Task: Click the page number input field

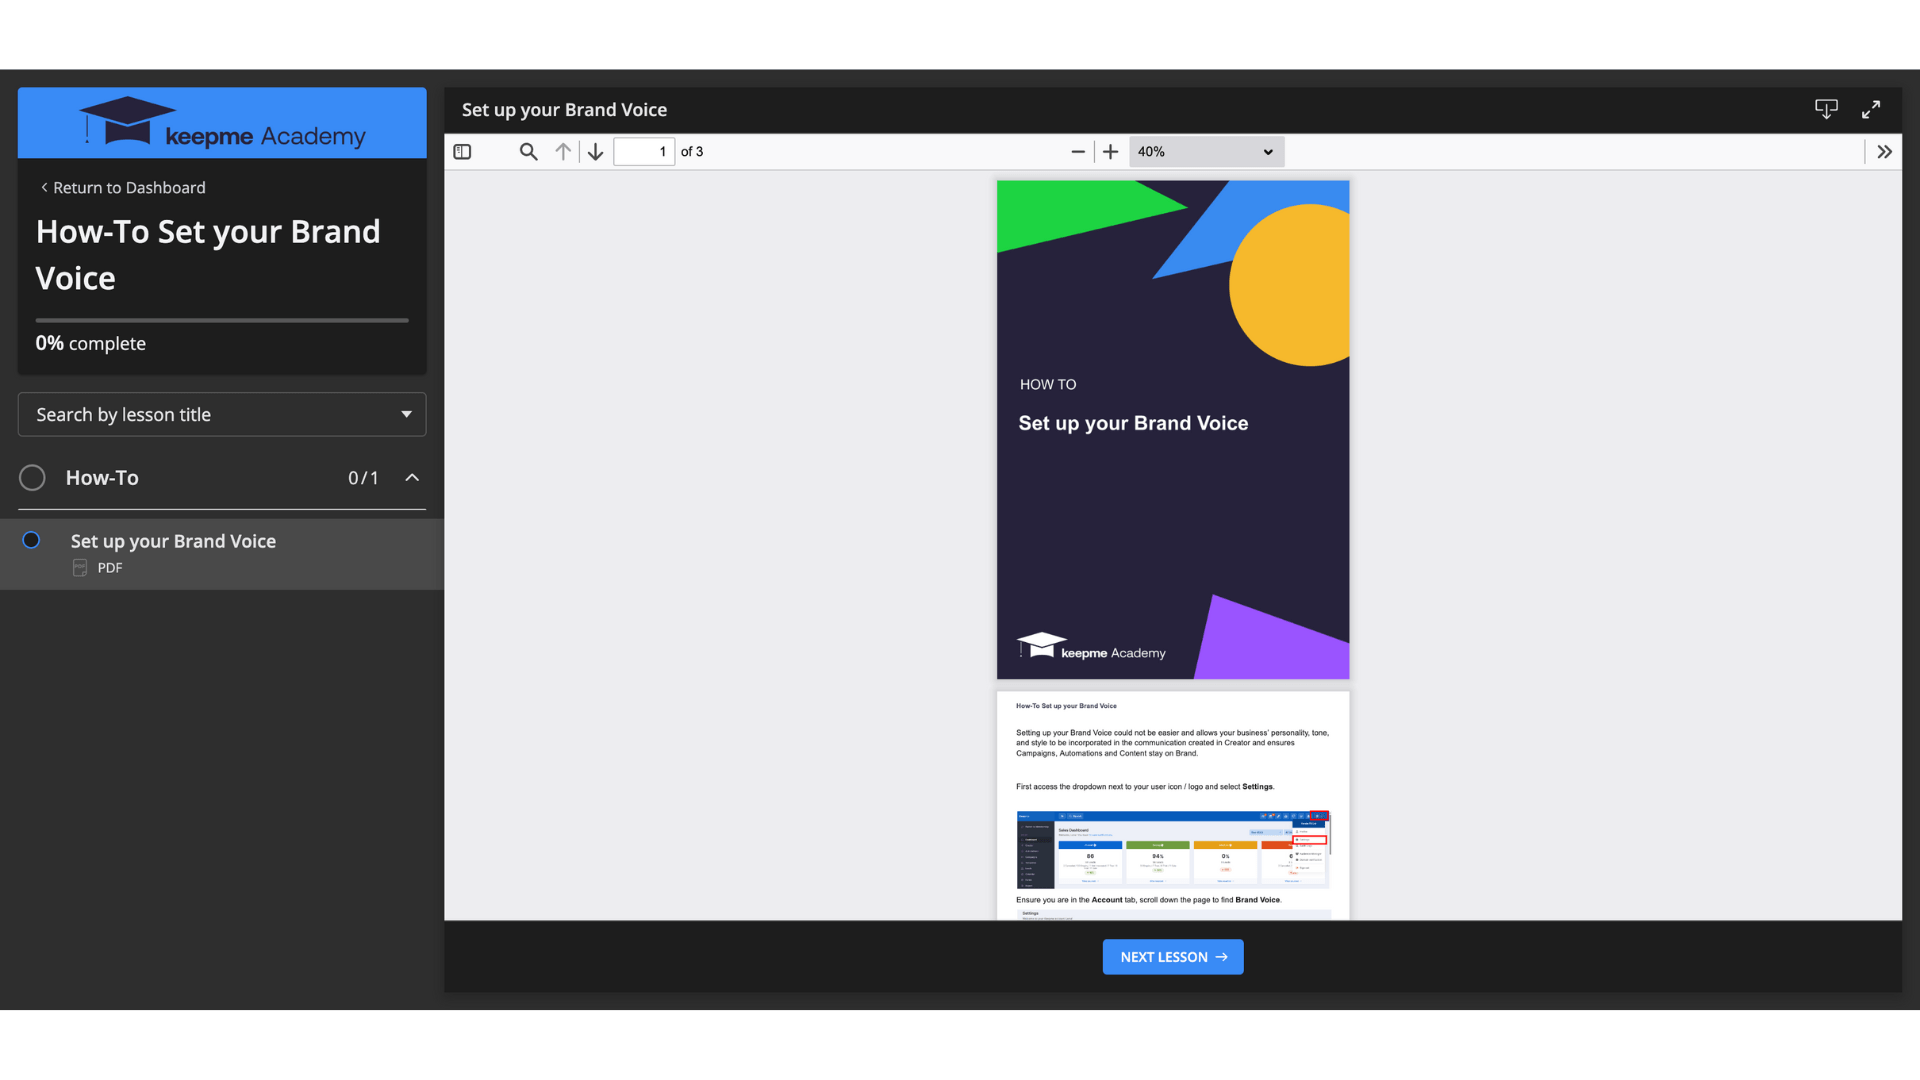Action: [x=643, y=152]
